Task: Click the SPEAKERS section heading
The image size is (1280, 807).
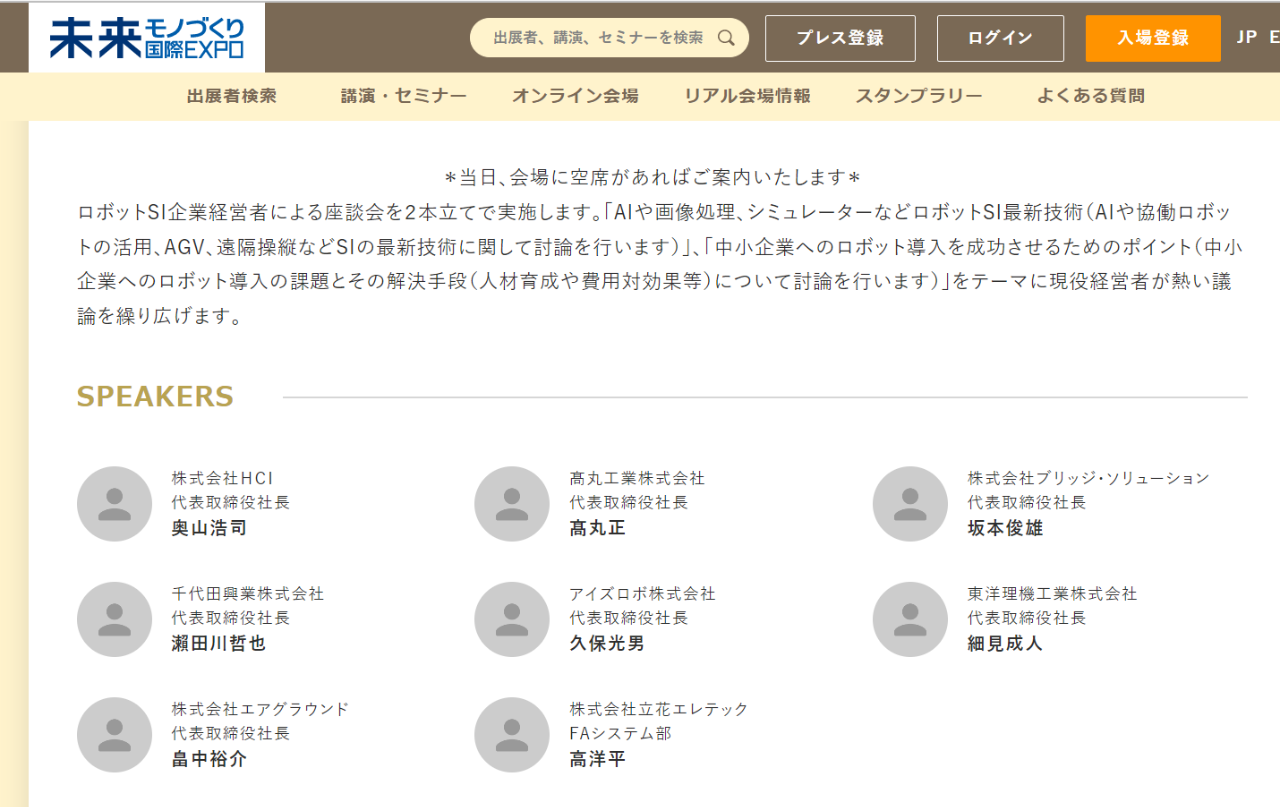Action: (155, 396)
